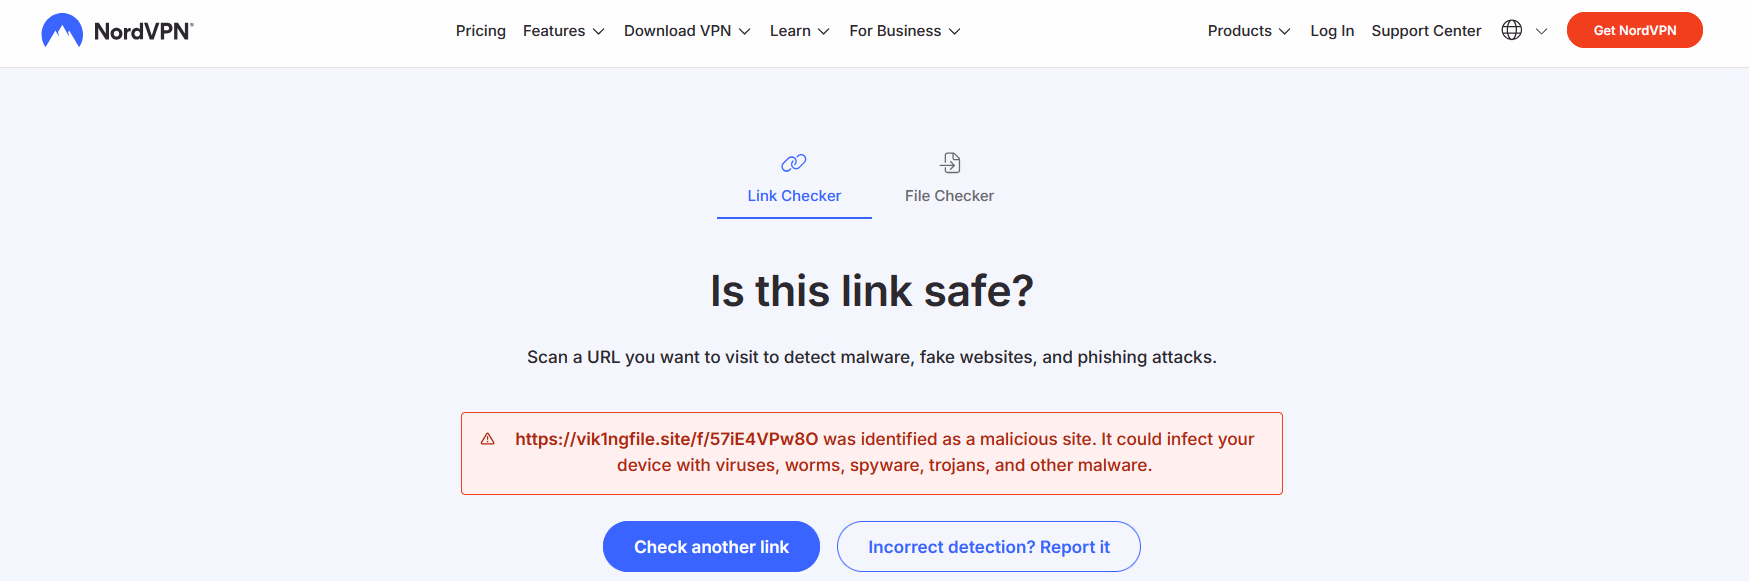Go to Support Center
Viewport: 1749px width, 581px height.
tap(1426, 31)
